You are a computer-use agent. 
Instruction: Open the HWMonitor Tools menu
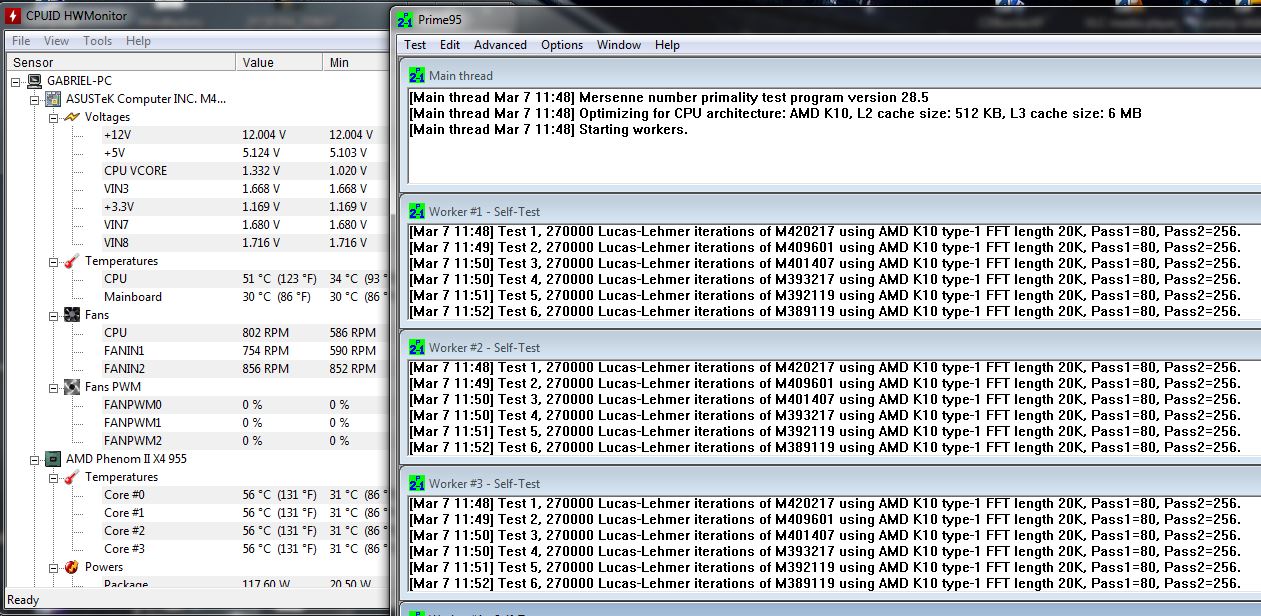point(98,41)
